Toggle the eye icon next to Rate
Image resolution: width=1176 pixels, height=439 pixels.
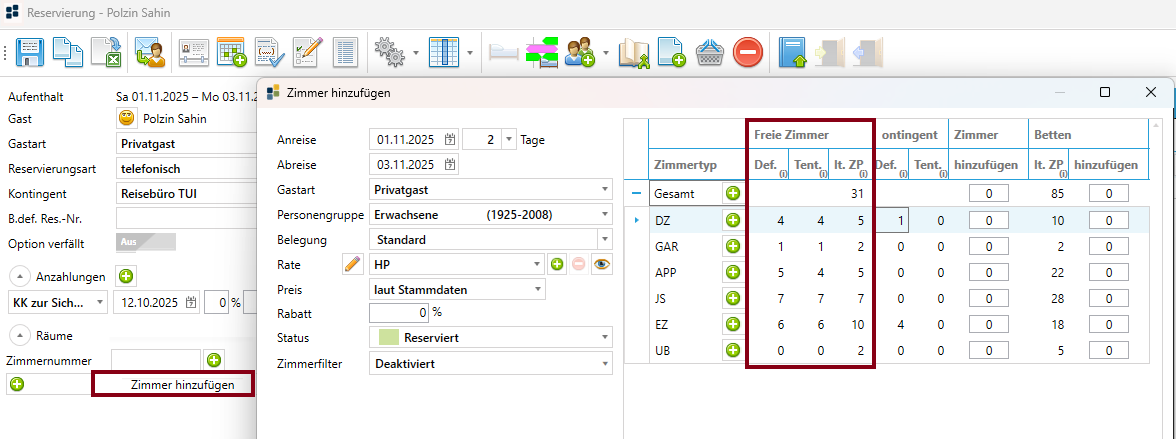click(x=600, y=264)
